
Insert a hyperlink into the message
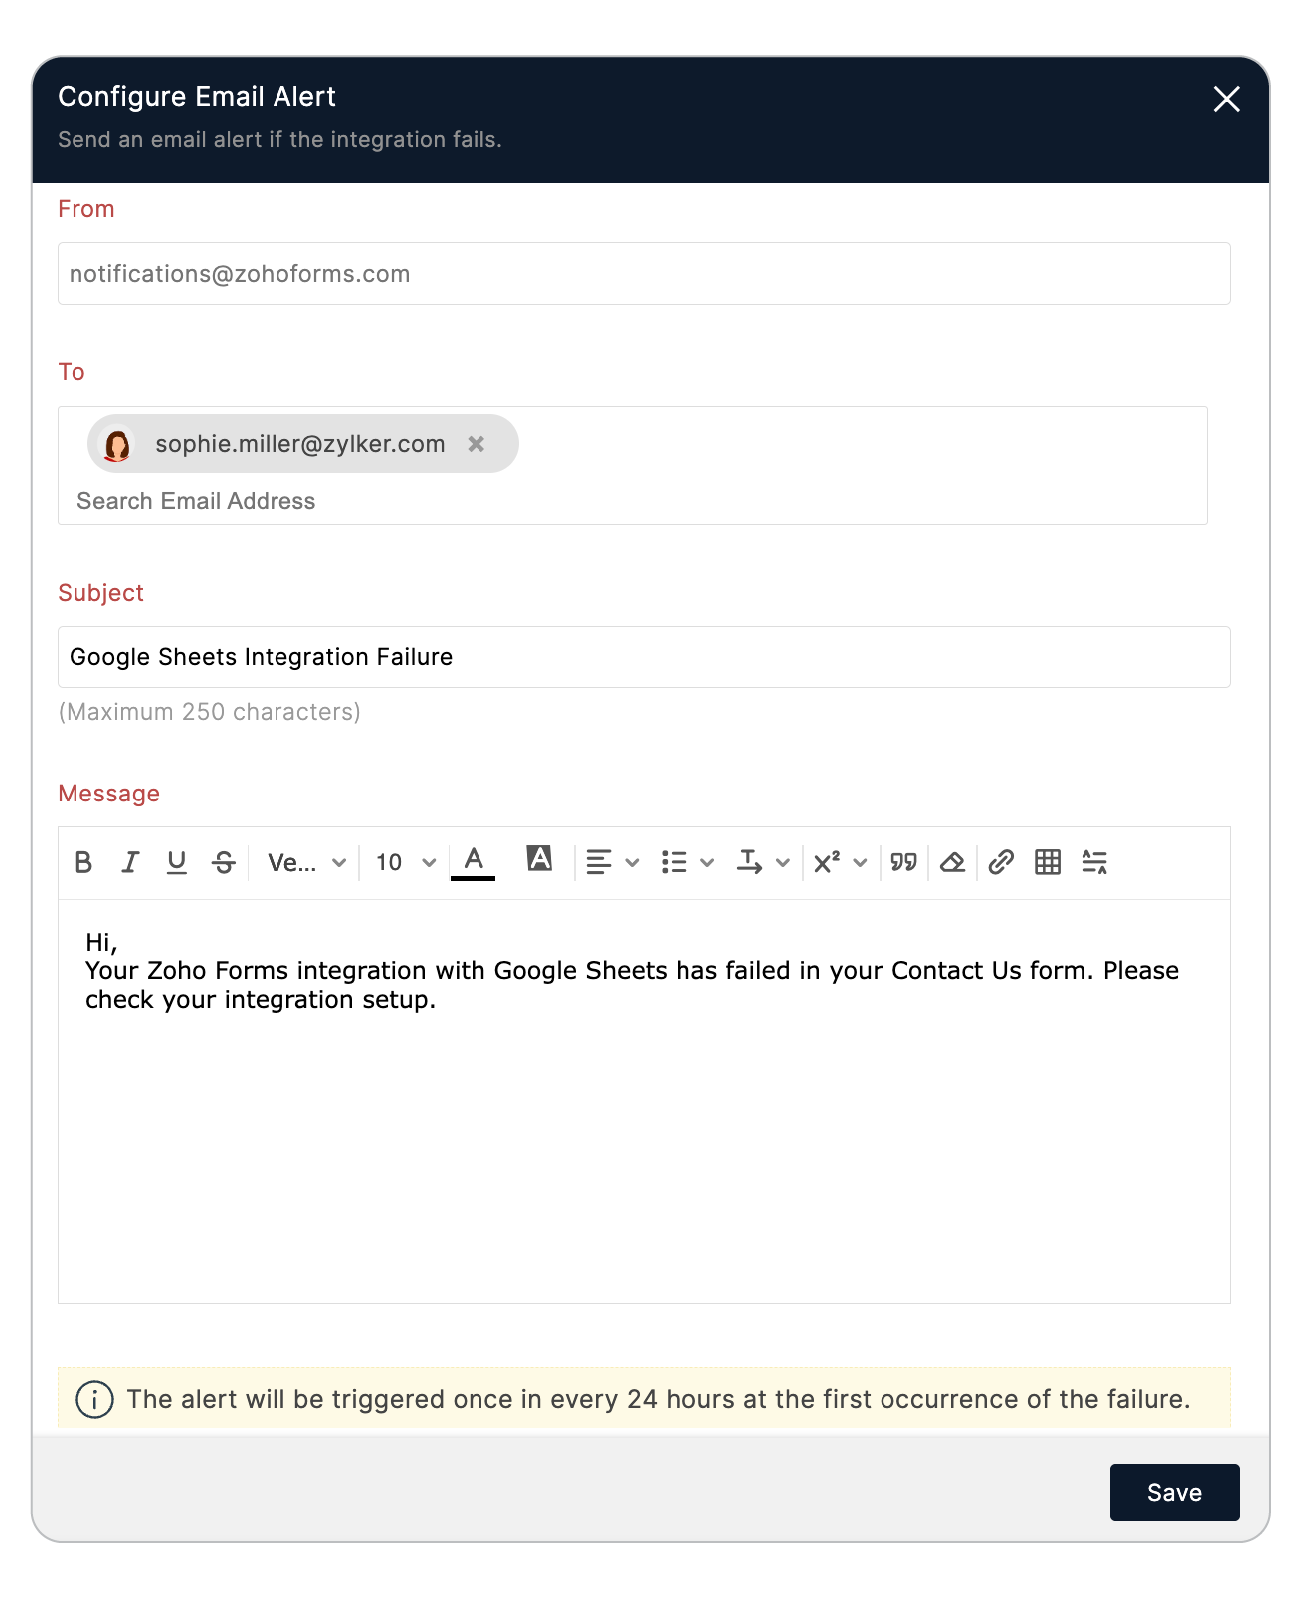pos(1001,862)
